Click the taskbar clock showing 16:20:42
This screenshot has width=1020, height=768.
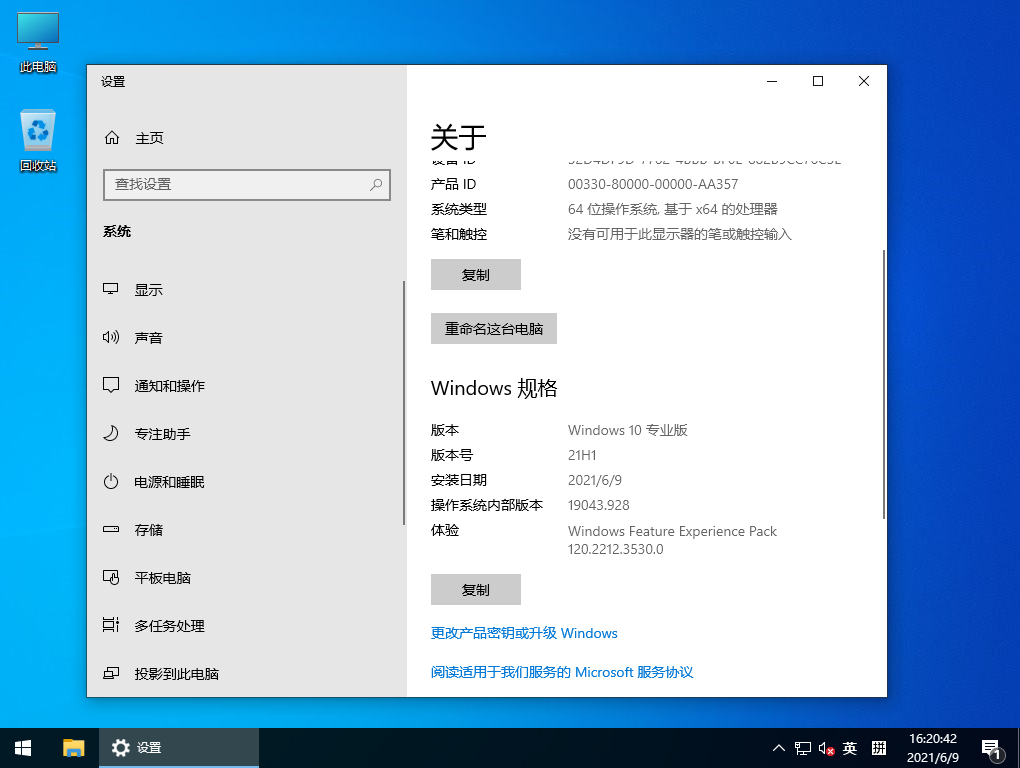[x=933, y=748]
